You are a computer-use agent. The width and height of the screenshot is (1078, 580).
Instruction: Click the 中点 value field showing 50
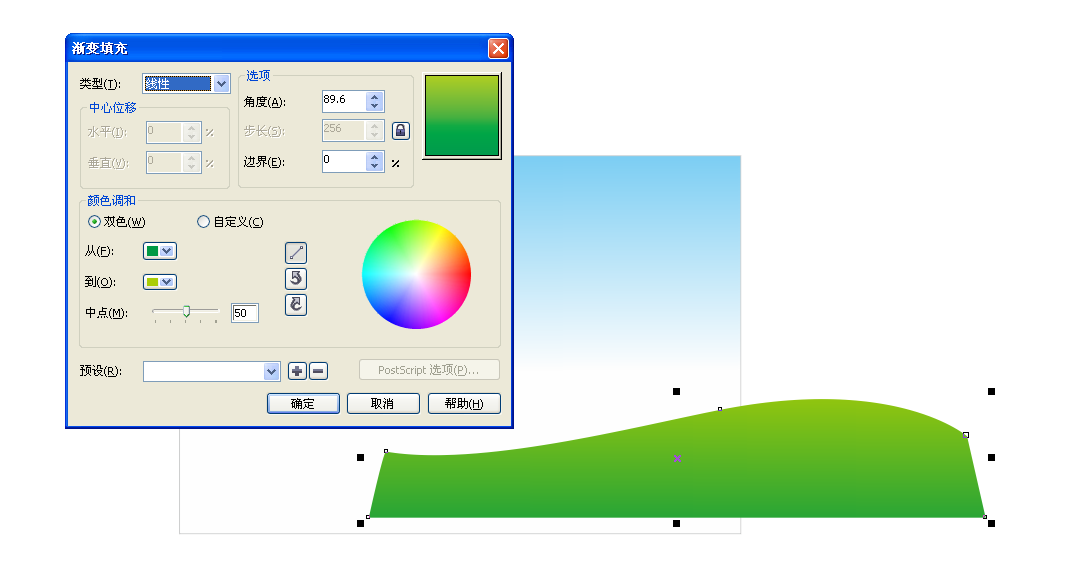pyautogui.click(x=245, y=313)
